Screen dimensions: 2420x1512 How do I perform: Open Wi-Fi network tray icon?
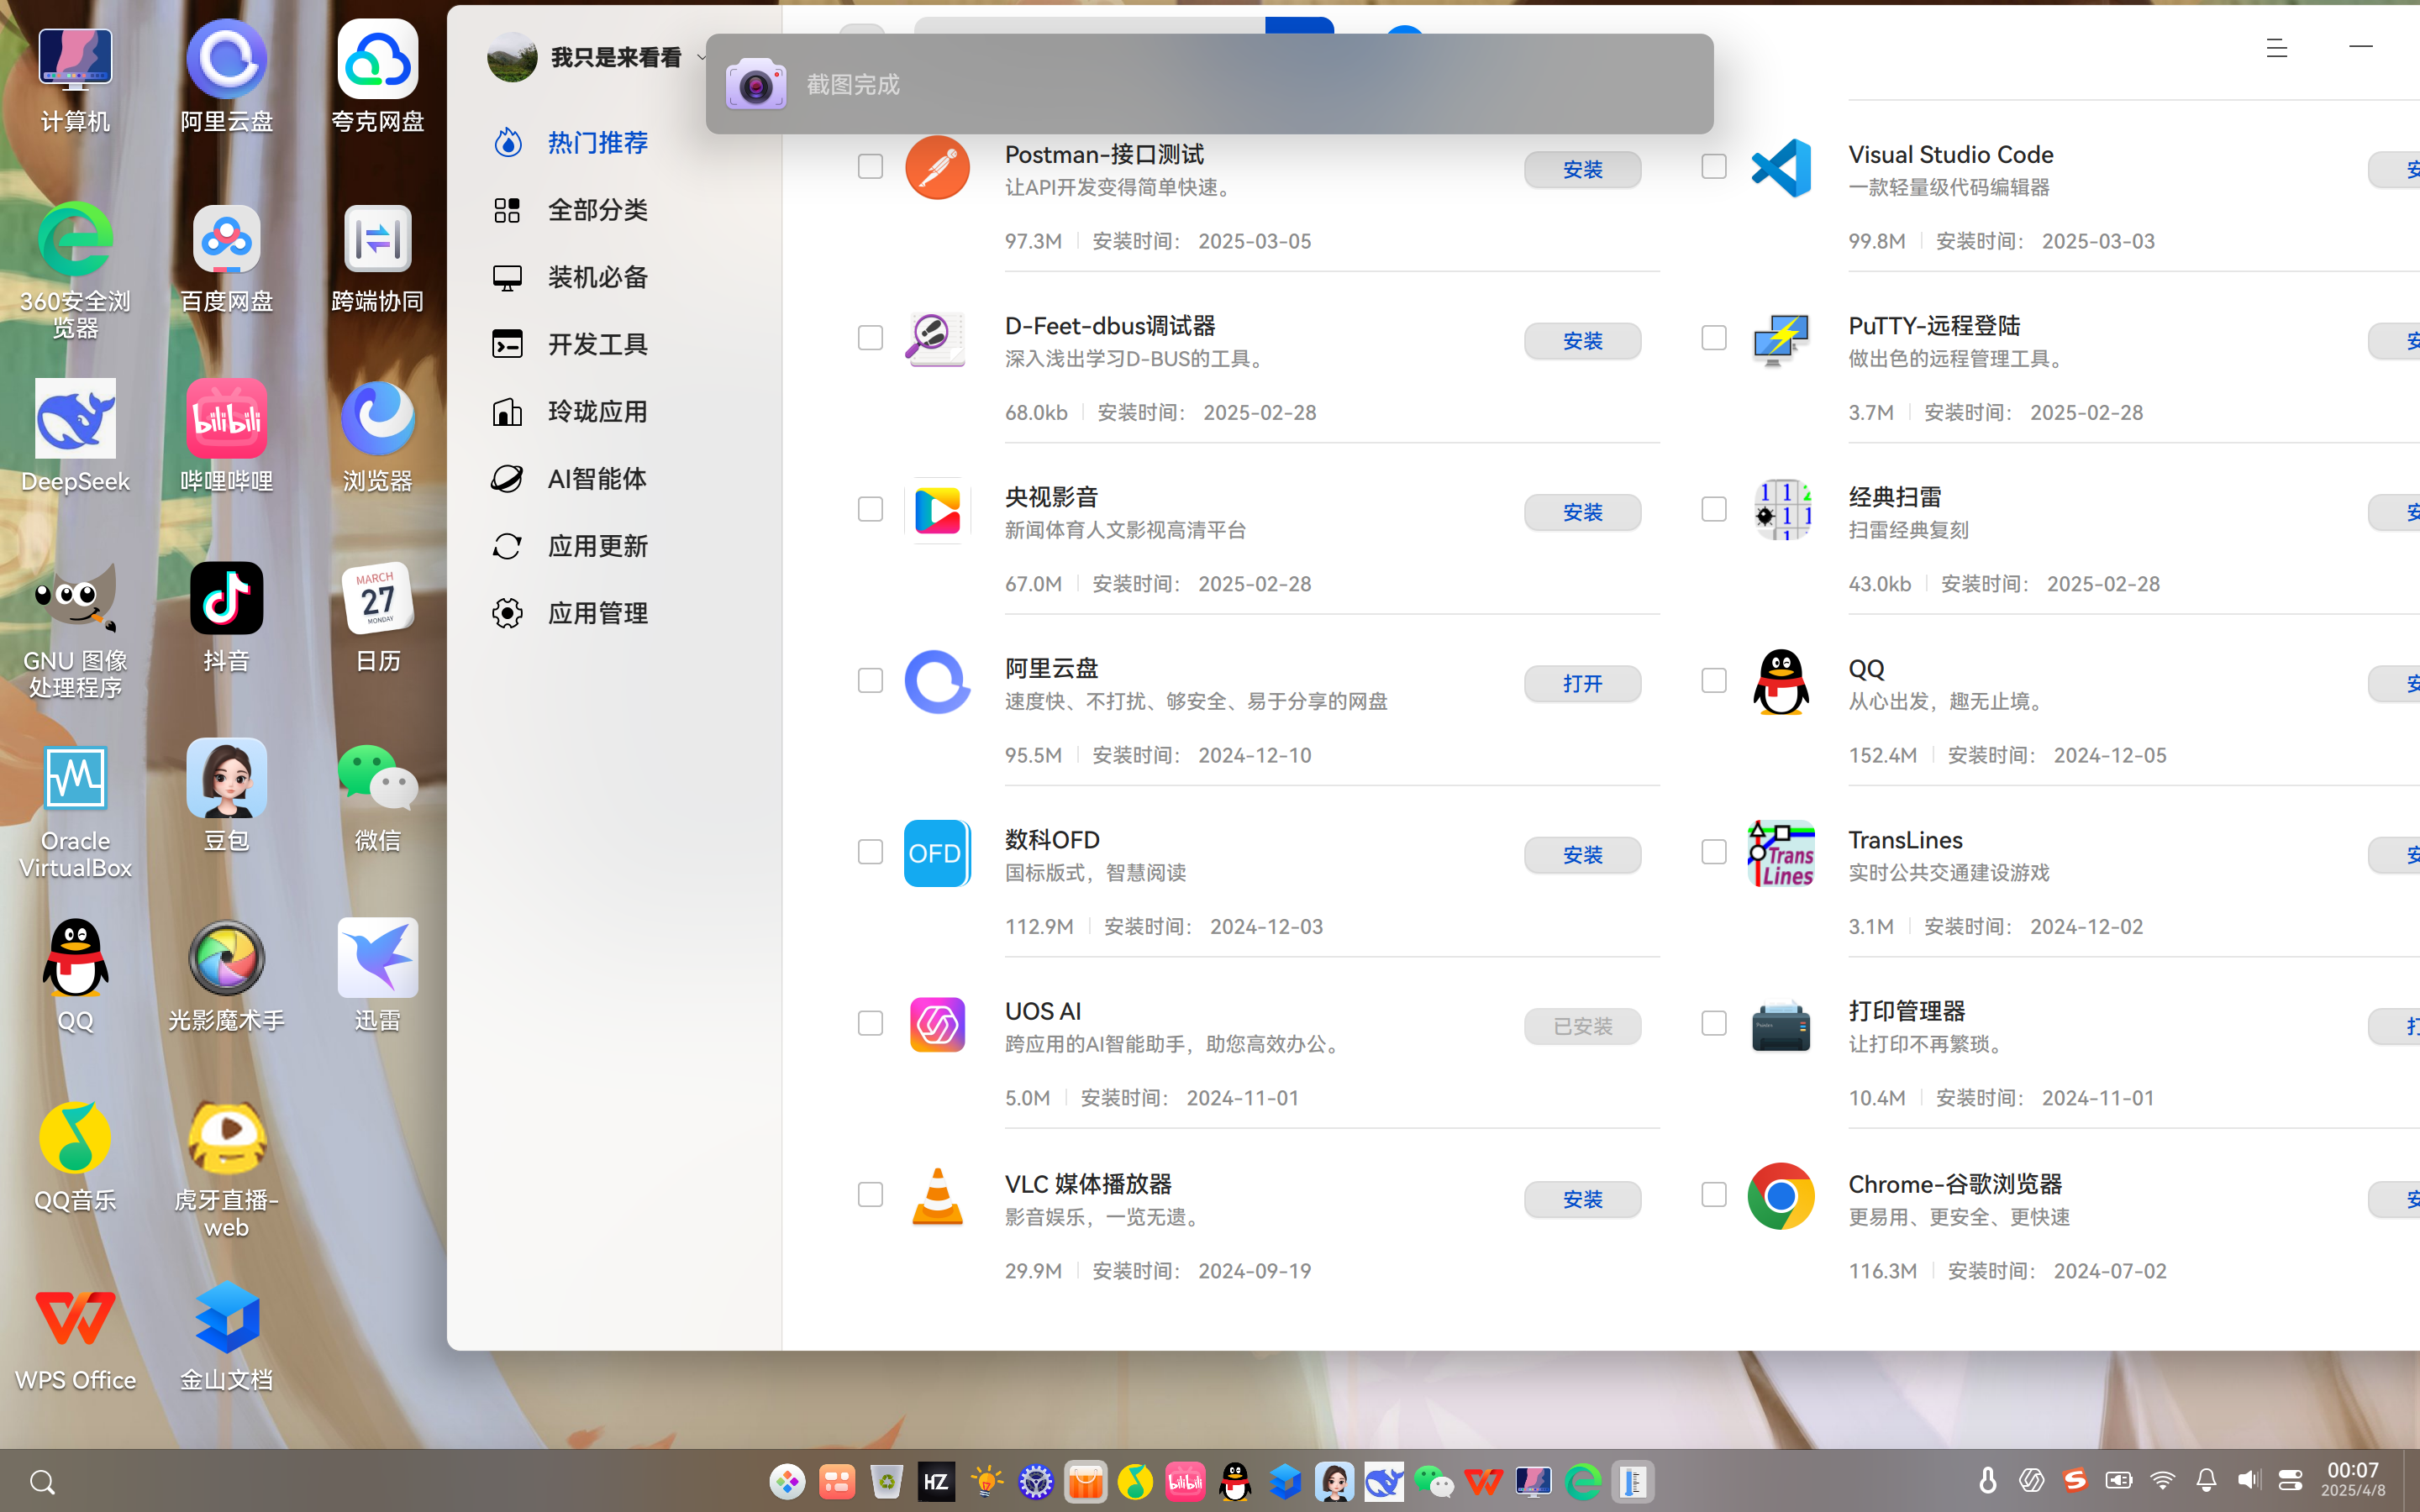tap(2162, 1481)
